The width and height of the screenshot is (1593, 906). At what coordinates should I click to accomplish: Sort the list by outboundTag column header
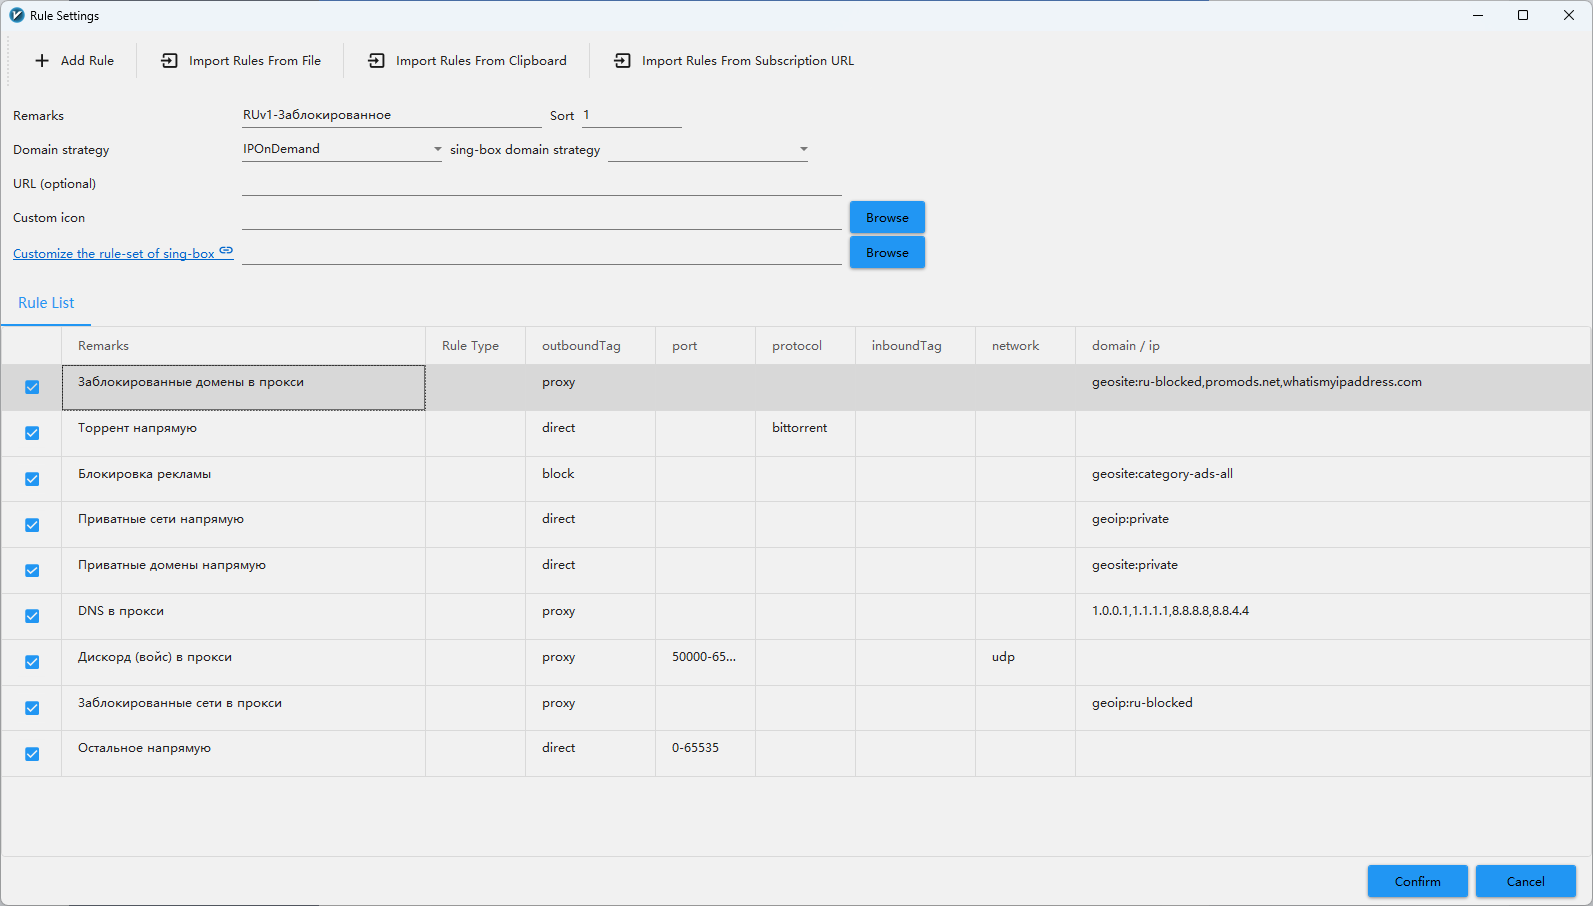point(581,346)
